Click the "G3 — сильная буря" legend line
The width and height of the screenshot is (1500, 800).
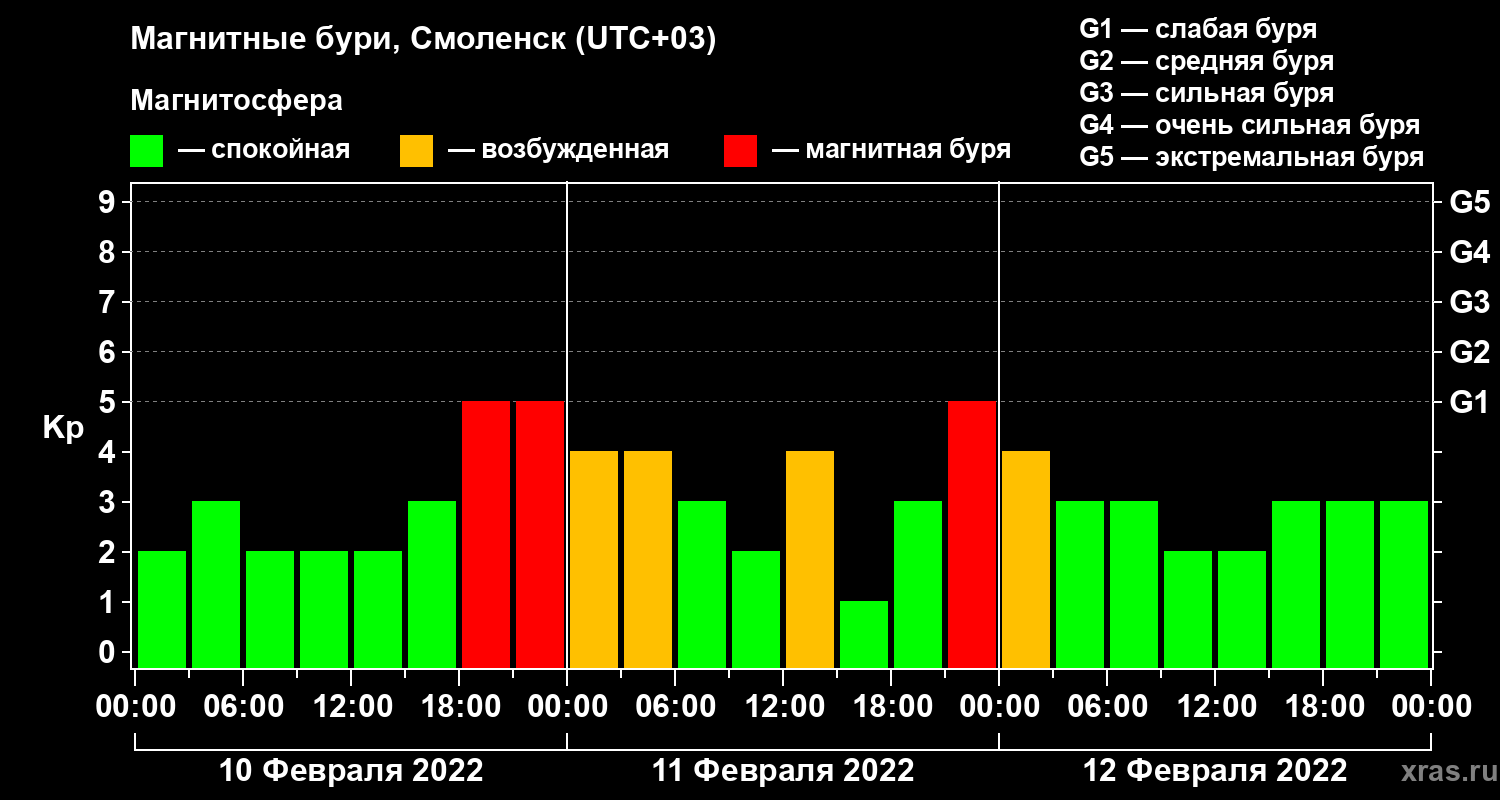pos(1206,93)
